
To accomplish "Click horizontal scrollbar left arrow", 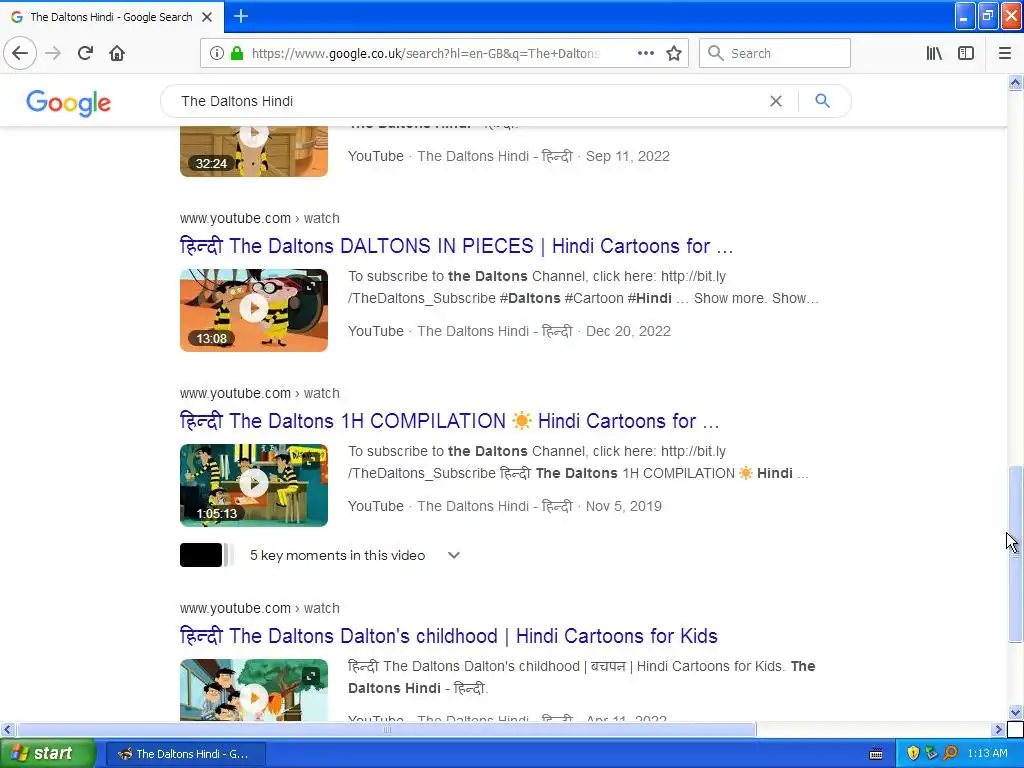I will coord(7,729).
